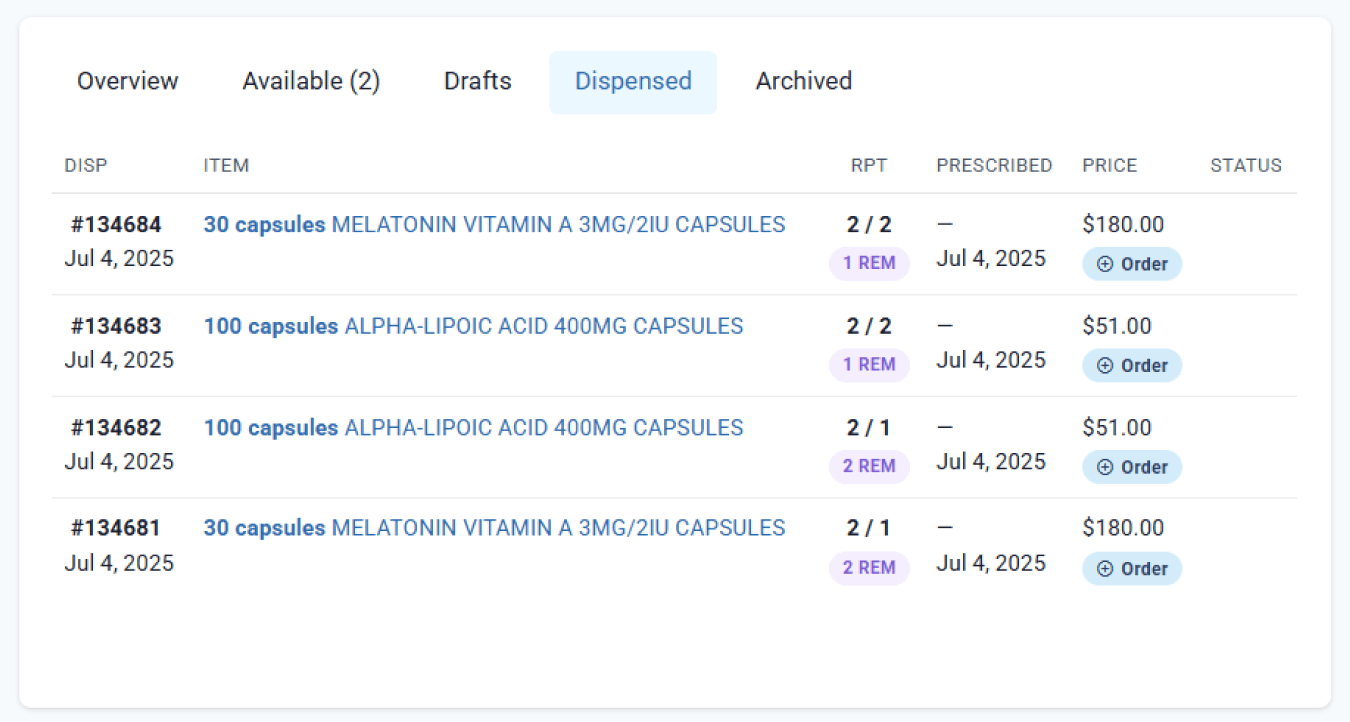Click dispense number #134682
The image size is (1350, 722).
(x=116, y=428)
